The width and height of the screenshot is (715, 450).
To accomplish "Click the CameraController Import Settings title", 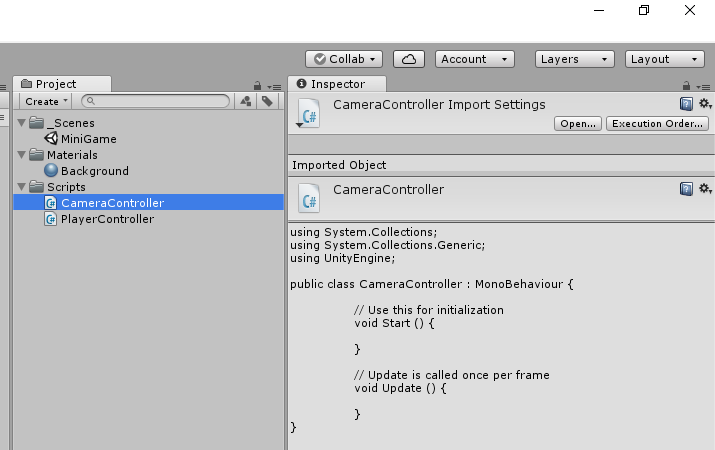I will (439, 104).
